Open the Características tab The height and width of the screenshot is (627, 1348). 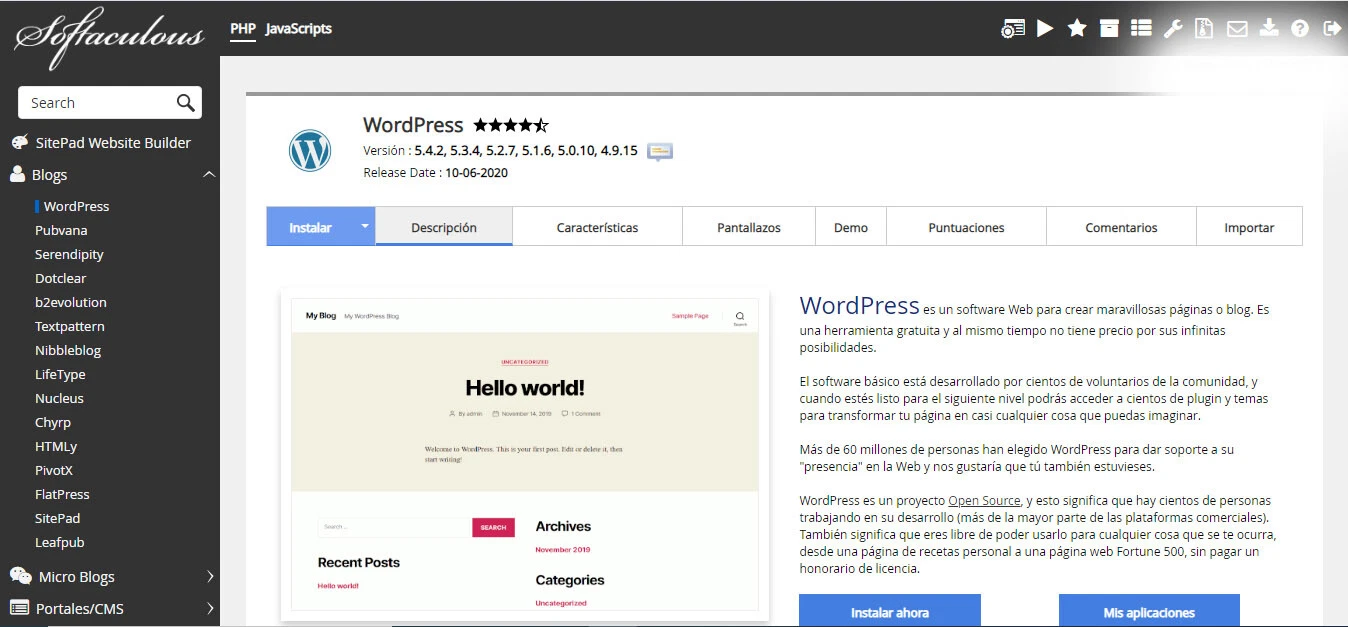597,227
